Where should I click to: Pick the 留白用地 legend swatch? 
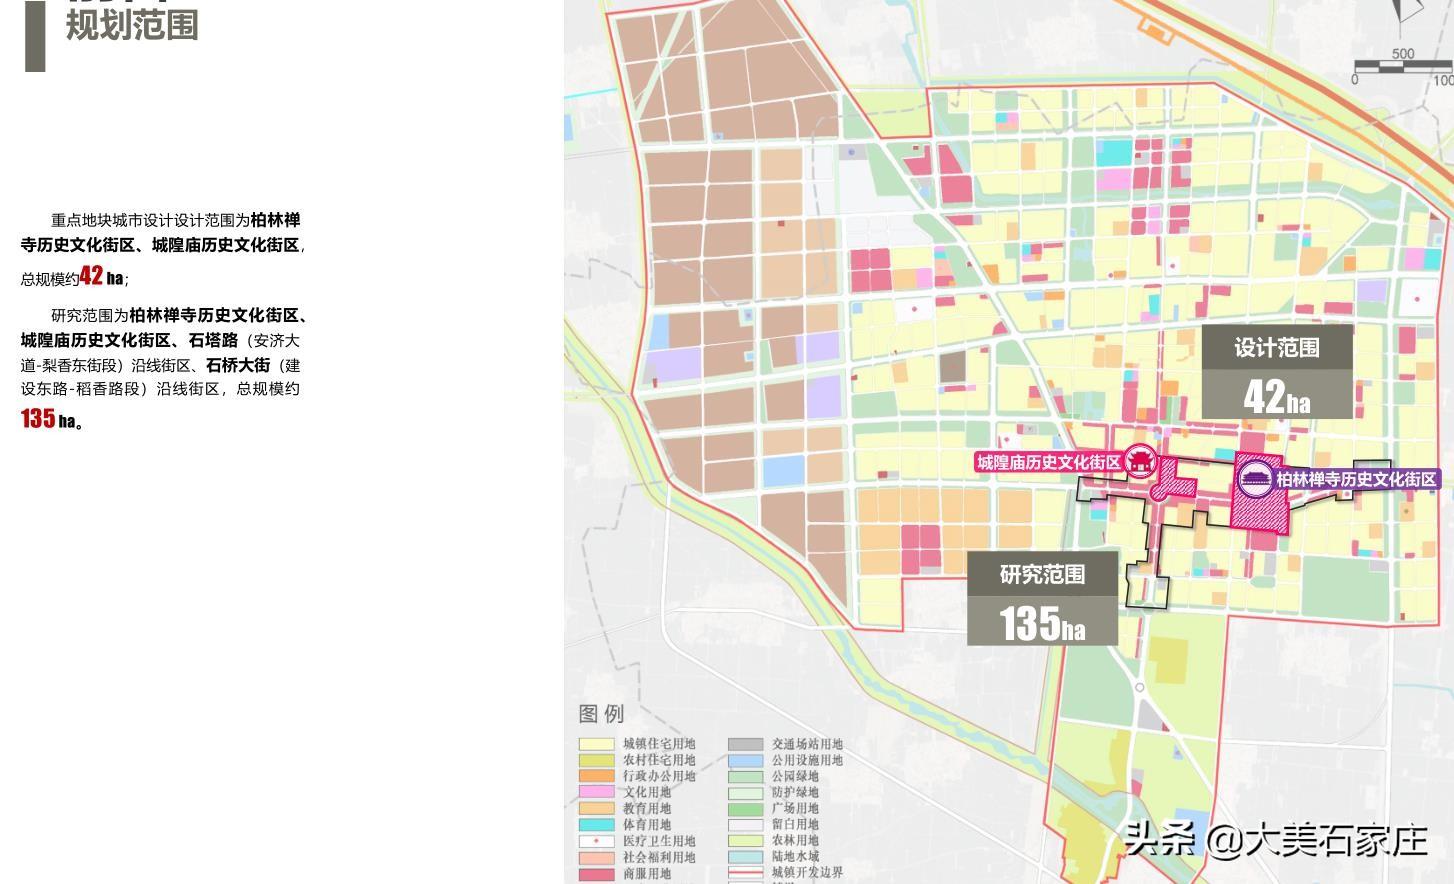746,825
